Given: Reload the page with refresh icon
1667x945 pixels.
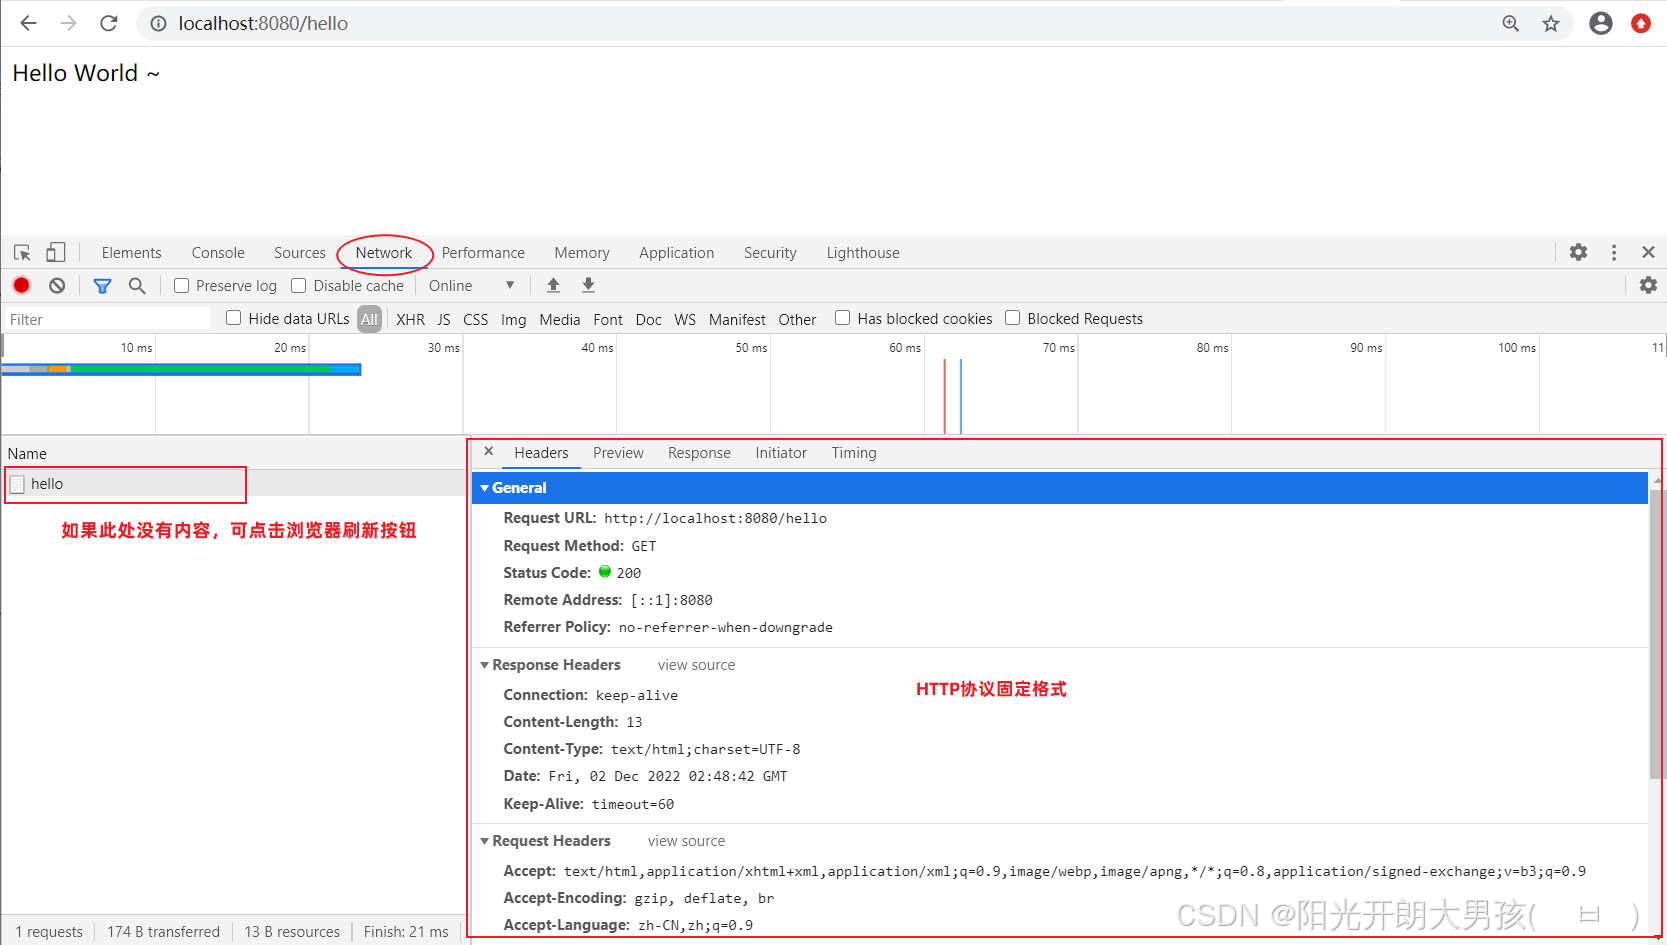Looking at the screenshot, I should click(x=109, y=23).
